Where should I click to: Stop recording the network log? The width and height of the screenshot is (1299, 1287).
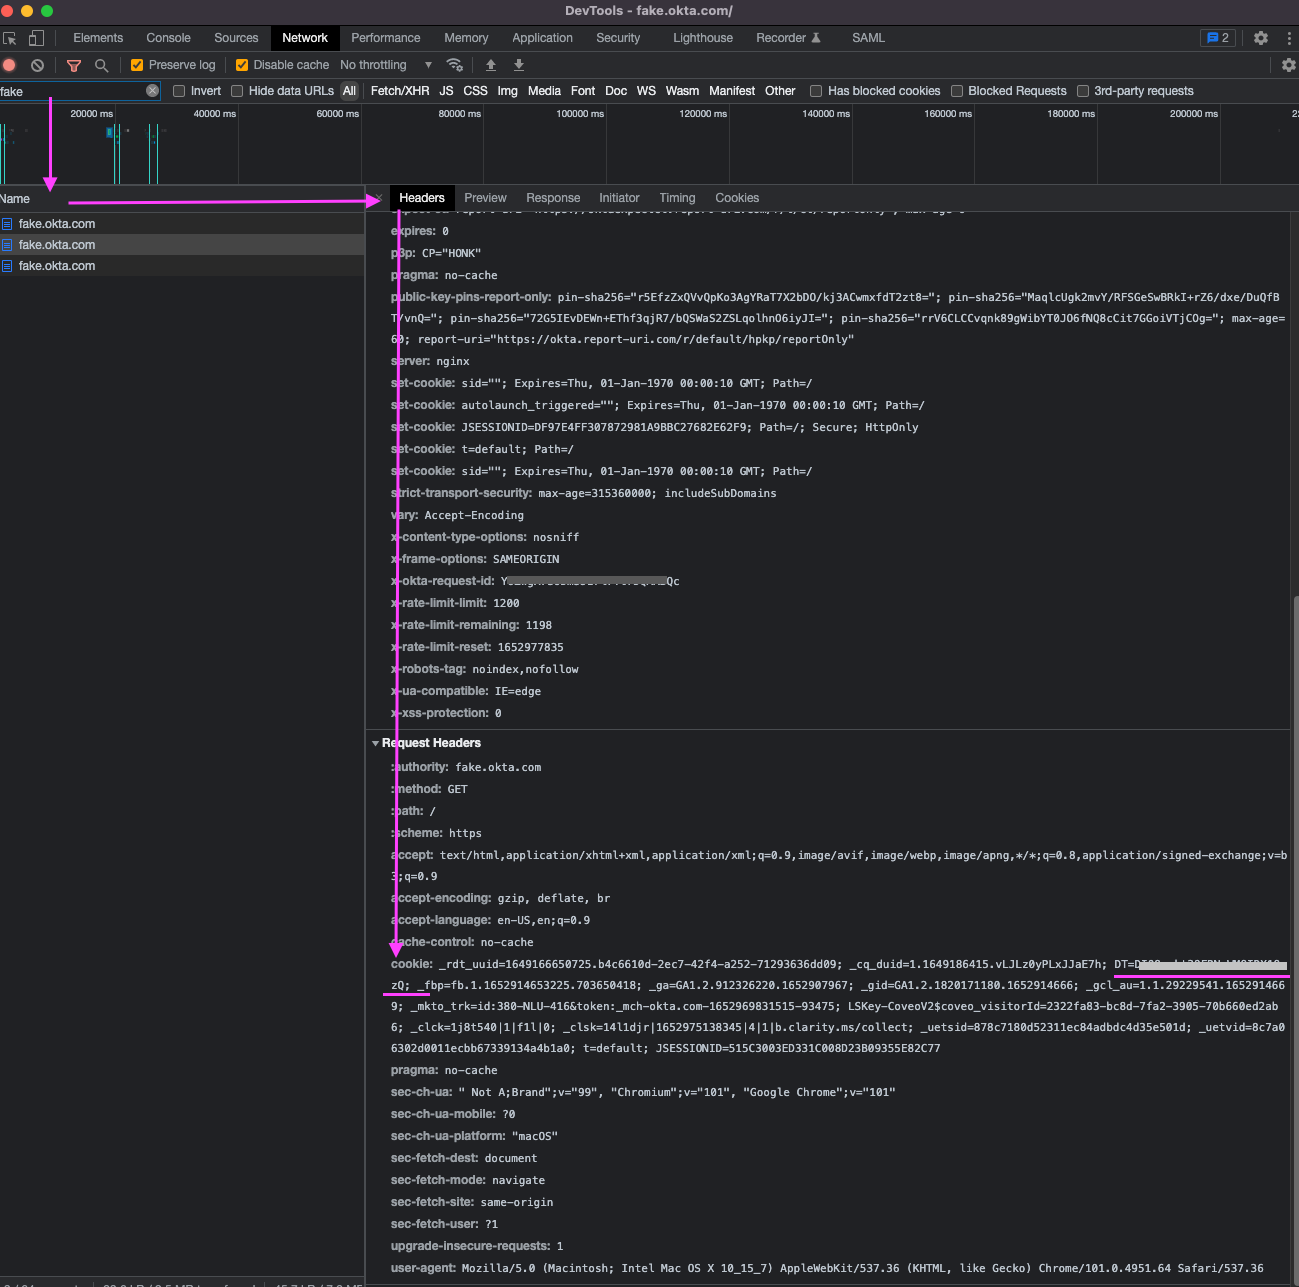point(9,64)
